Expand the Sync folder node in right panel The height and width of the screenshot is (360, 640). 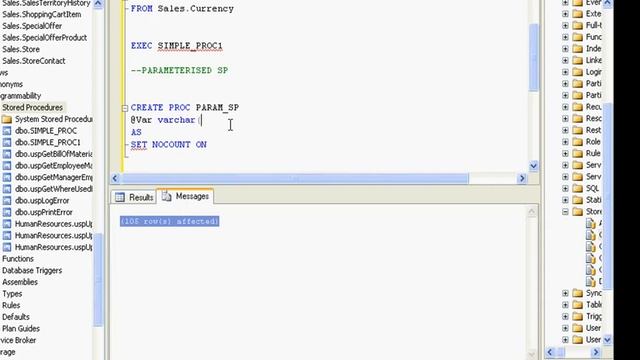[565, 293]
